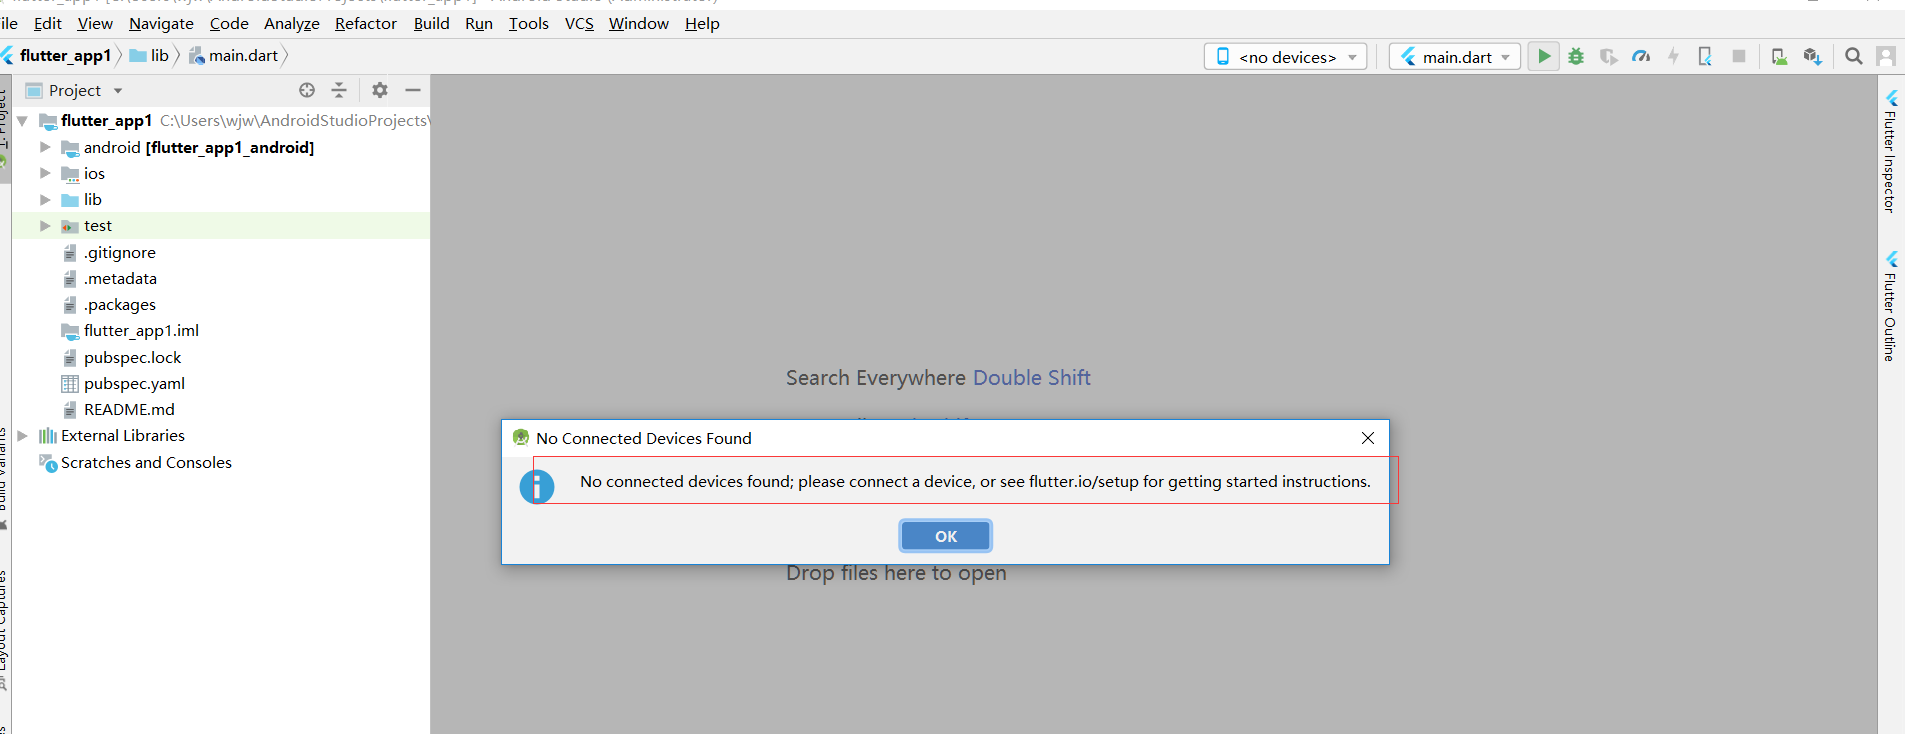Click OK in the No Connected Devices dialog
The width and height of the screenshot is (1905, 734).
(x=946, y=536)
